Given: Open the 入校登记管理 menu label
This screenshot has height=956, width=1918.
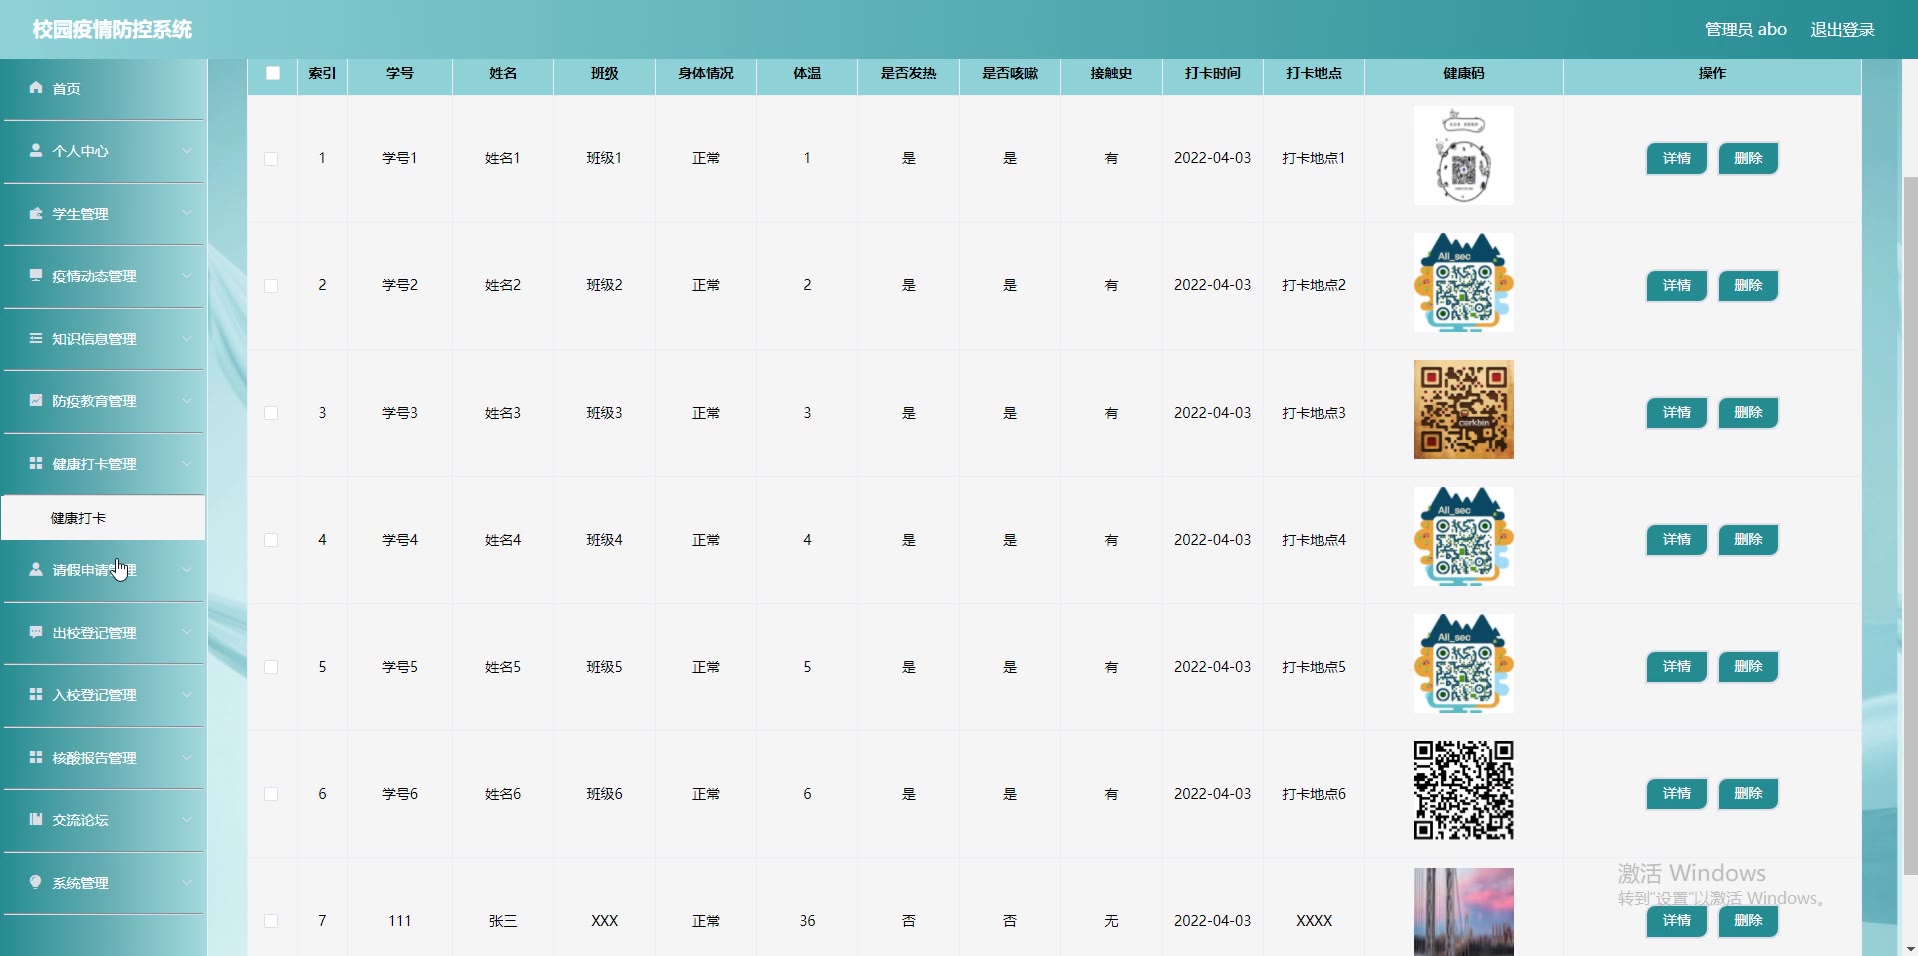Looking at the screenshot, I should coord(94,695).
